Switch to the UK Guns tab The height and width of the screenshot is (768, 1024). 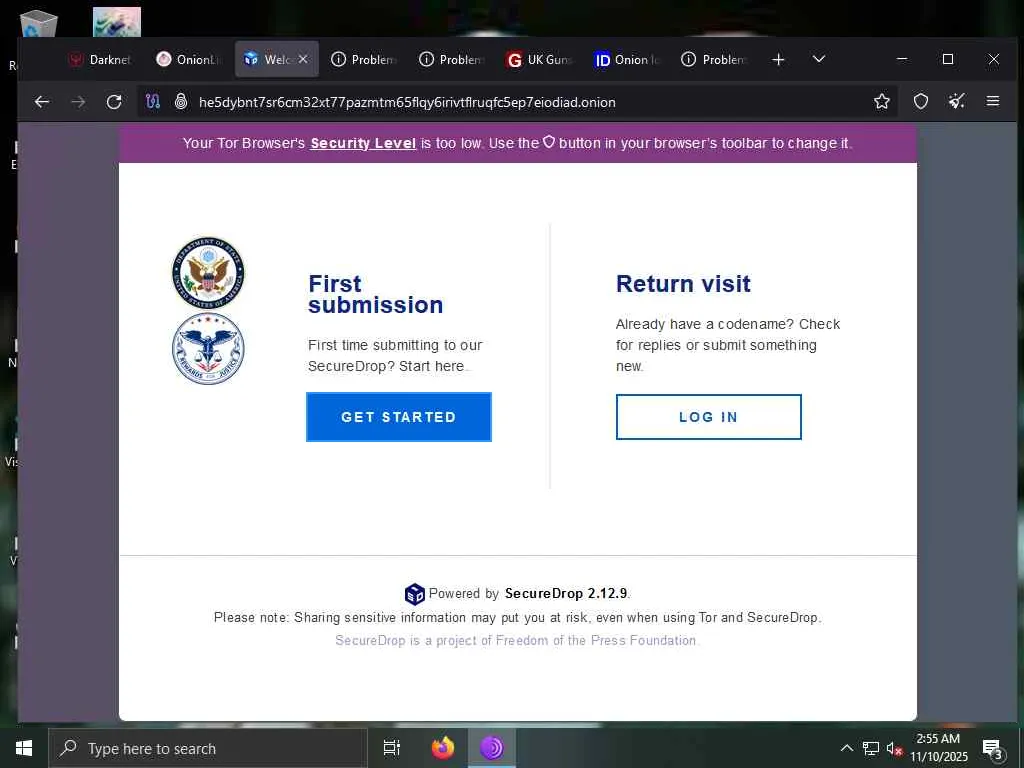[x=539, y=59]
